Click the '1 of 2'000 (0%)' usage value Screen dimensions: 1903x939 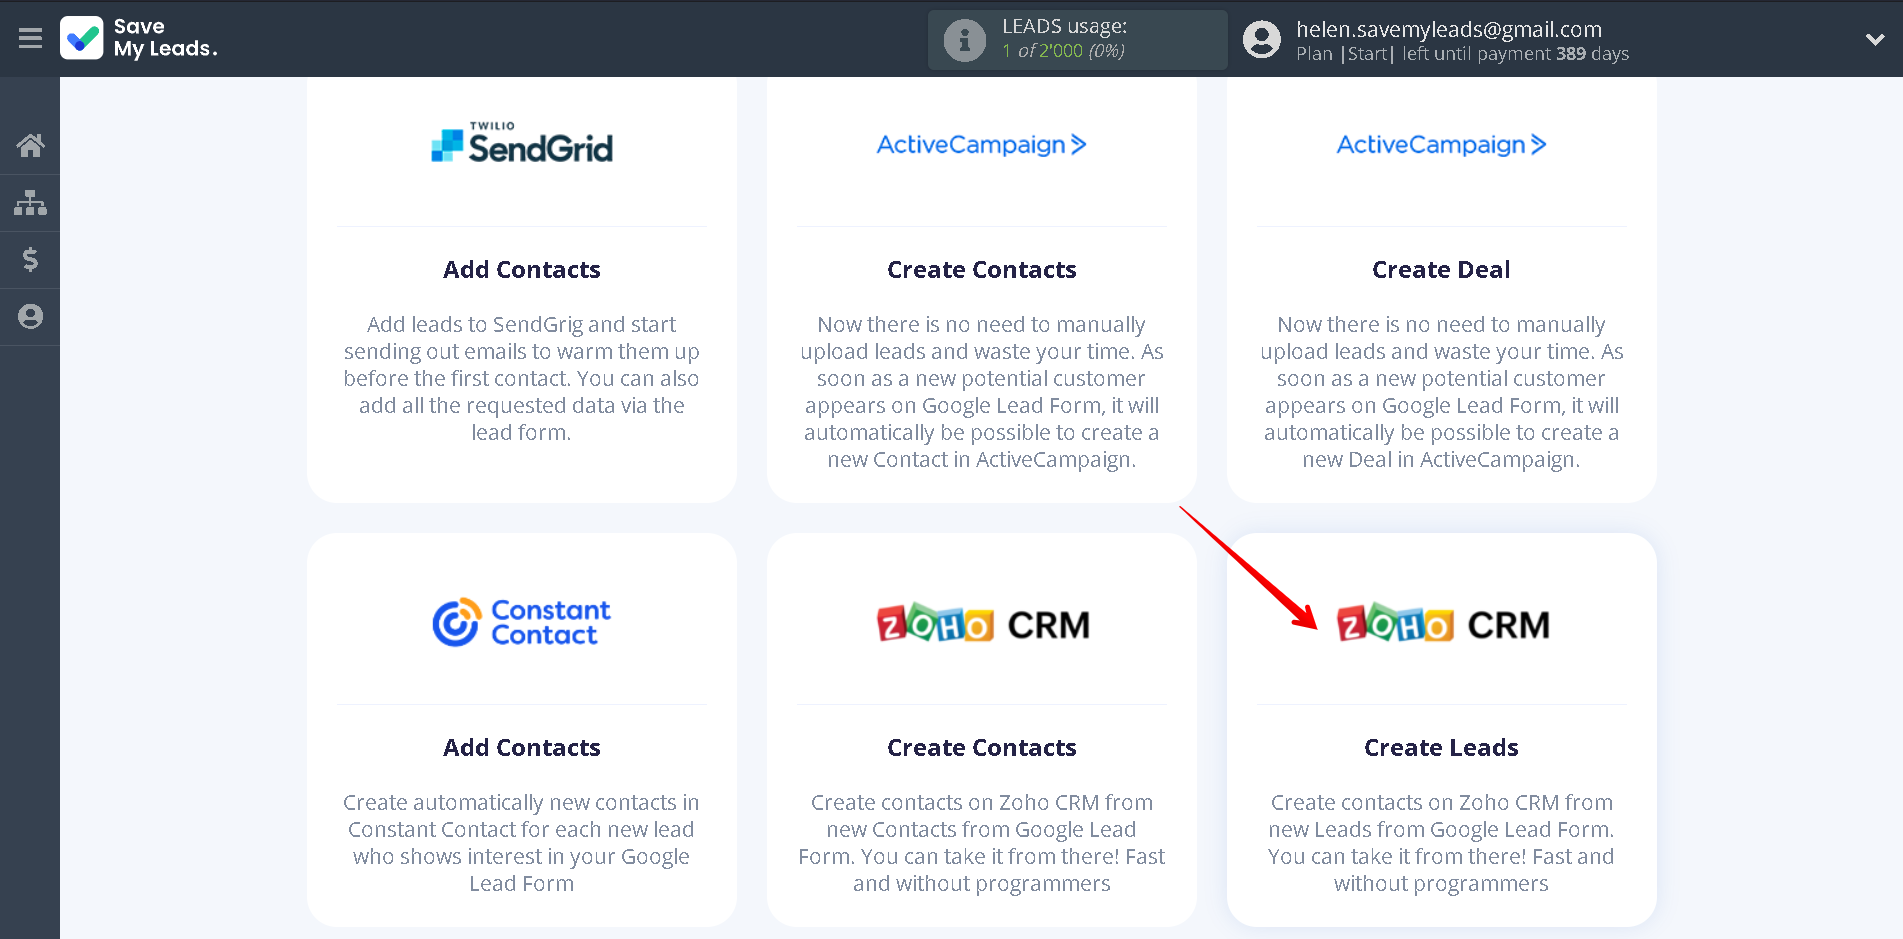pos(1063,51)
